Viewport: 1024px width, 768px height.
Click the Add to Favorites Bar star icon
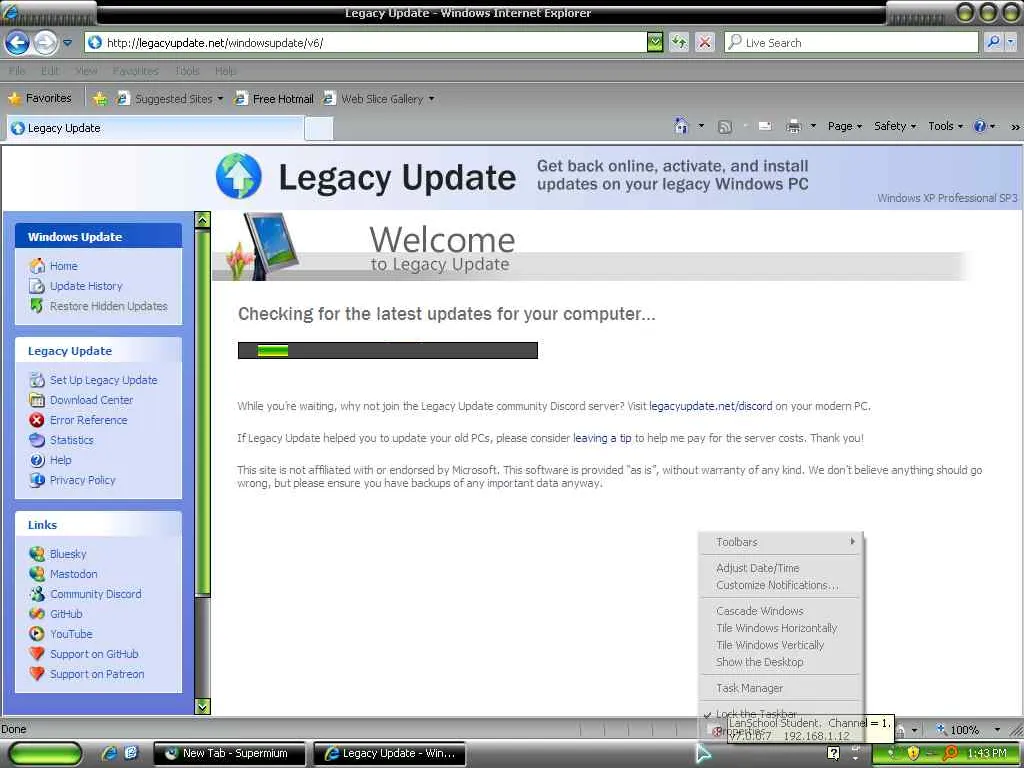click(x=99, y=99)
